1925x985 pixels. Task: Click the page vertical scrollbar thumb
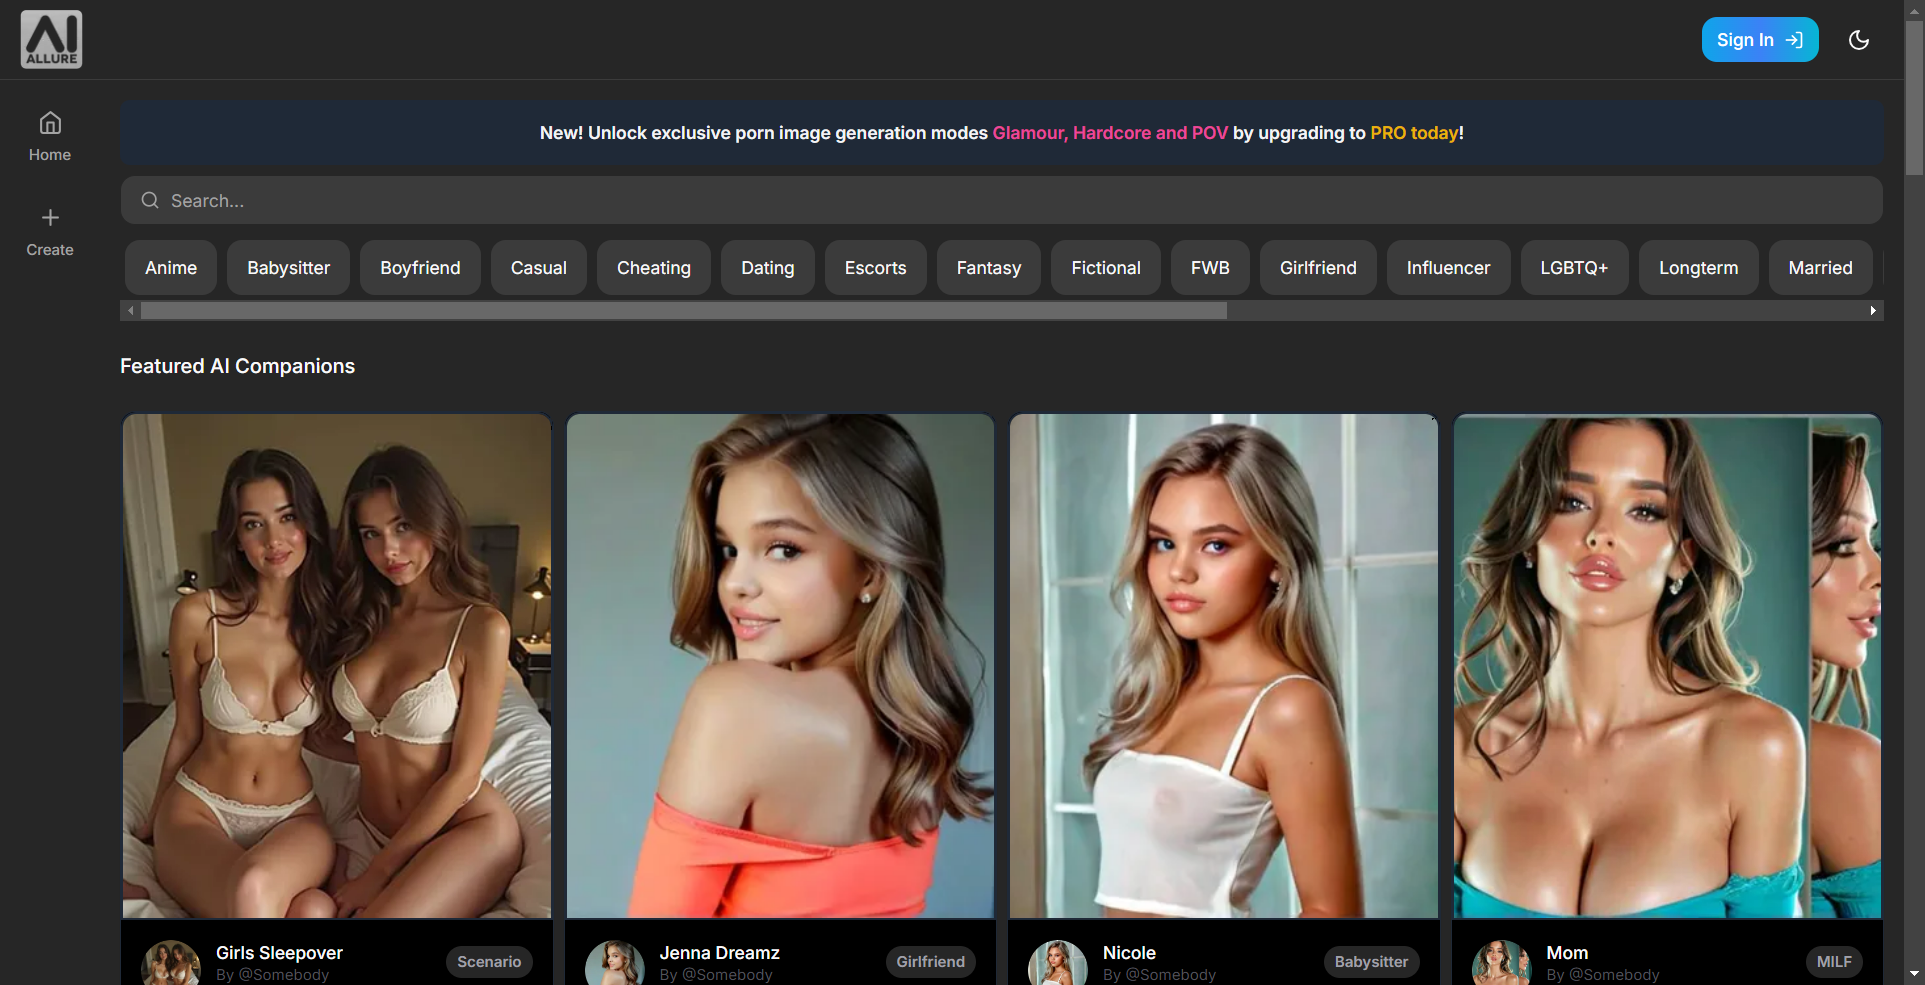(1914, 97)
